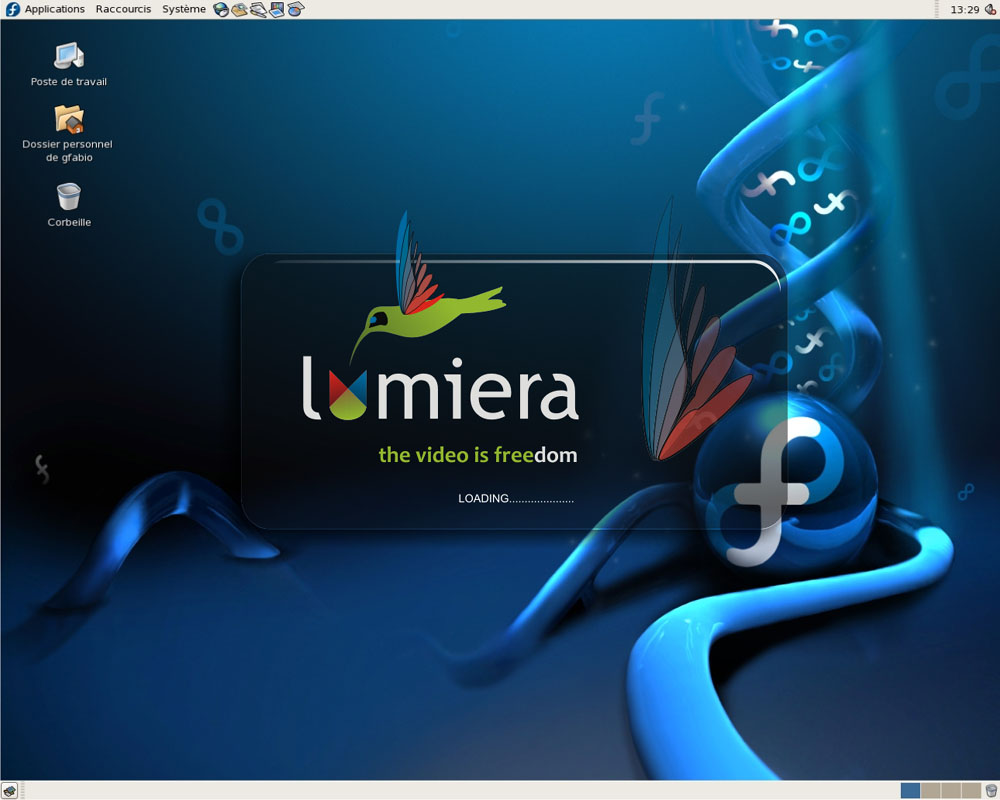Click the Lumiera splash LOADING text
Screen dimensions: 1000x800
515,498
